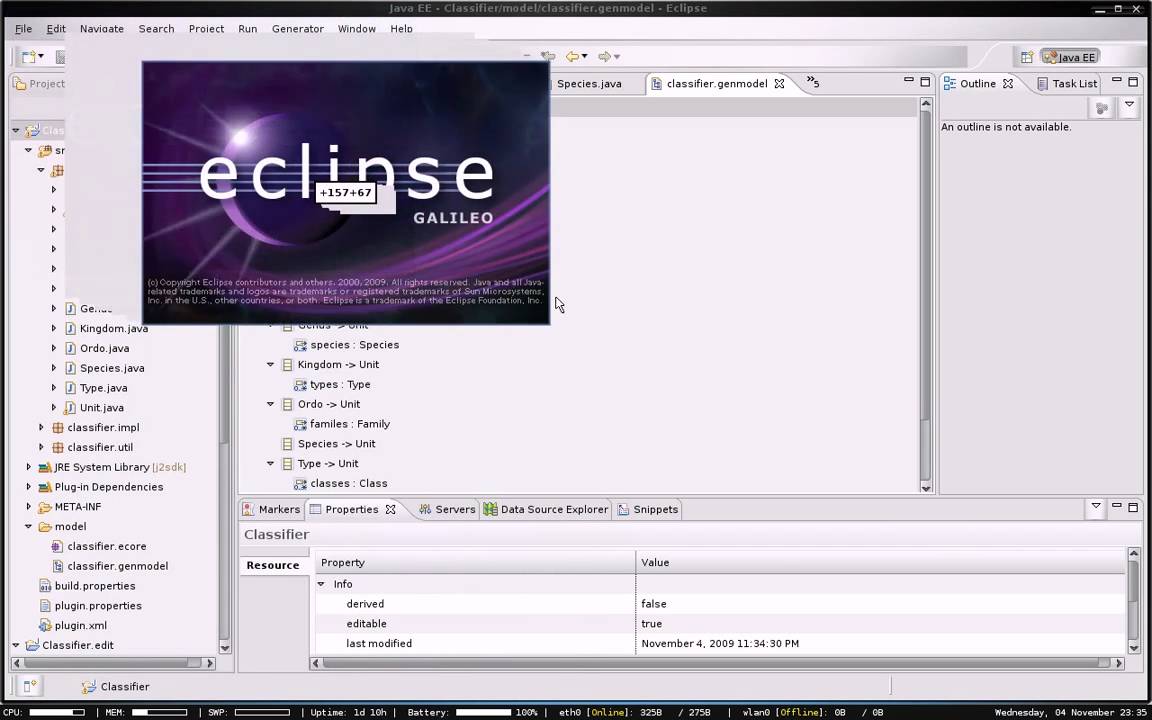
Task: Click the fast view status bar icon
Action: (x=29, y=686)
